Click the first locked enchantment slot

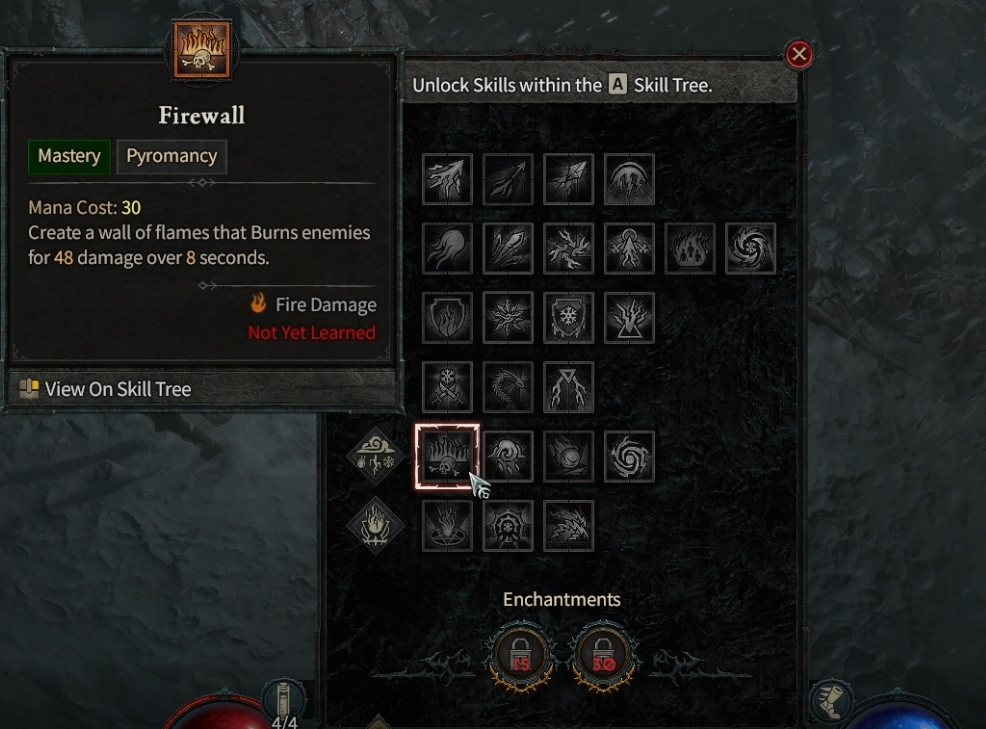521,656
